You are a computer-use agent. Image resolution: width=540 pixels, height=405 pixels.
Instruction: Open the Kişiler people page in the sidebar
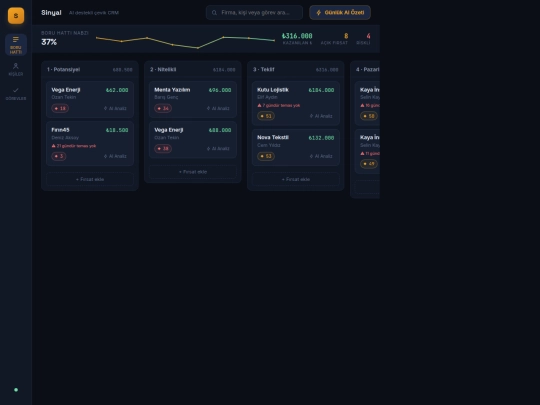tap(16, 69)
